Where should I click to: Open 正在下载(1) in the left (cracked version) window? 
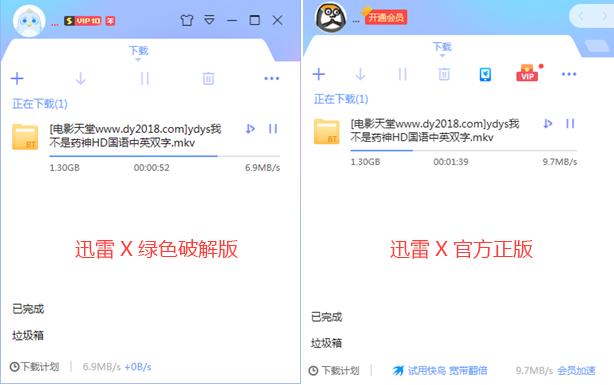pos(40,104)
